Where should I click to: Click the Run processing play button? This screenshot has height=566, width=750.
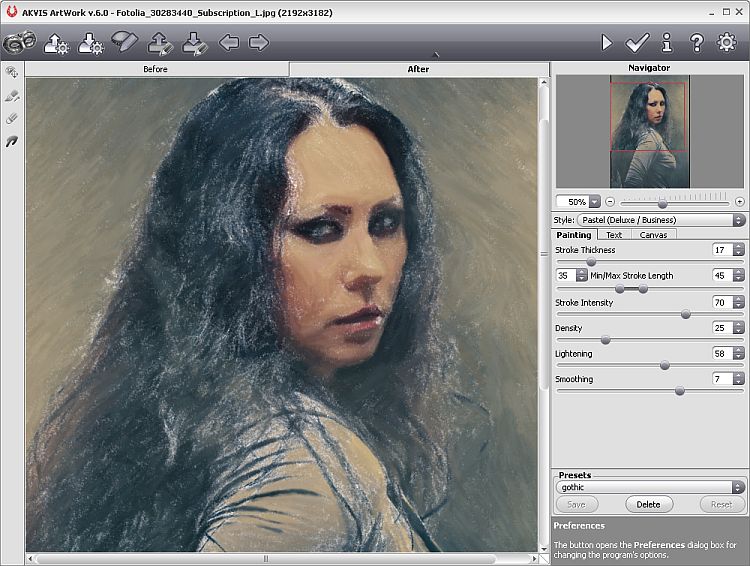pyautogui.click(x=606, y=43)
